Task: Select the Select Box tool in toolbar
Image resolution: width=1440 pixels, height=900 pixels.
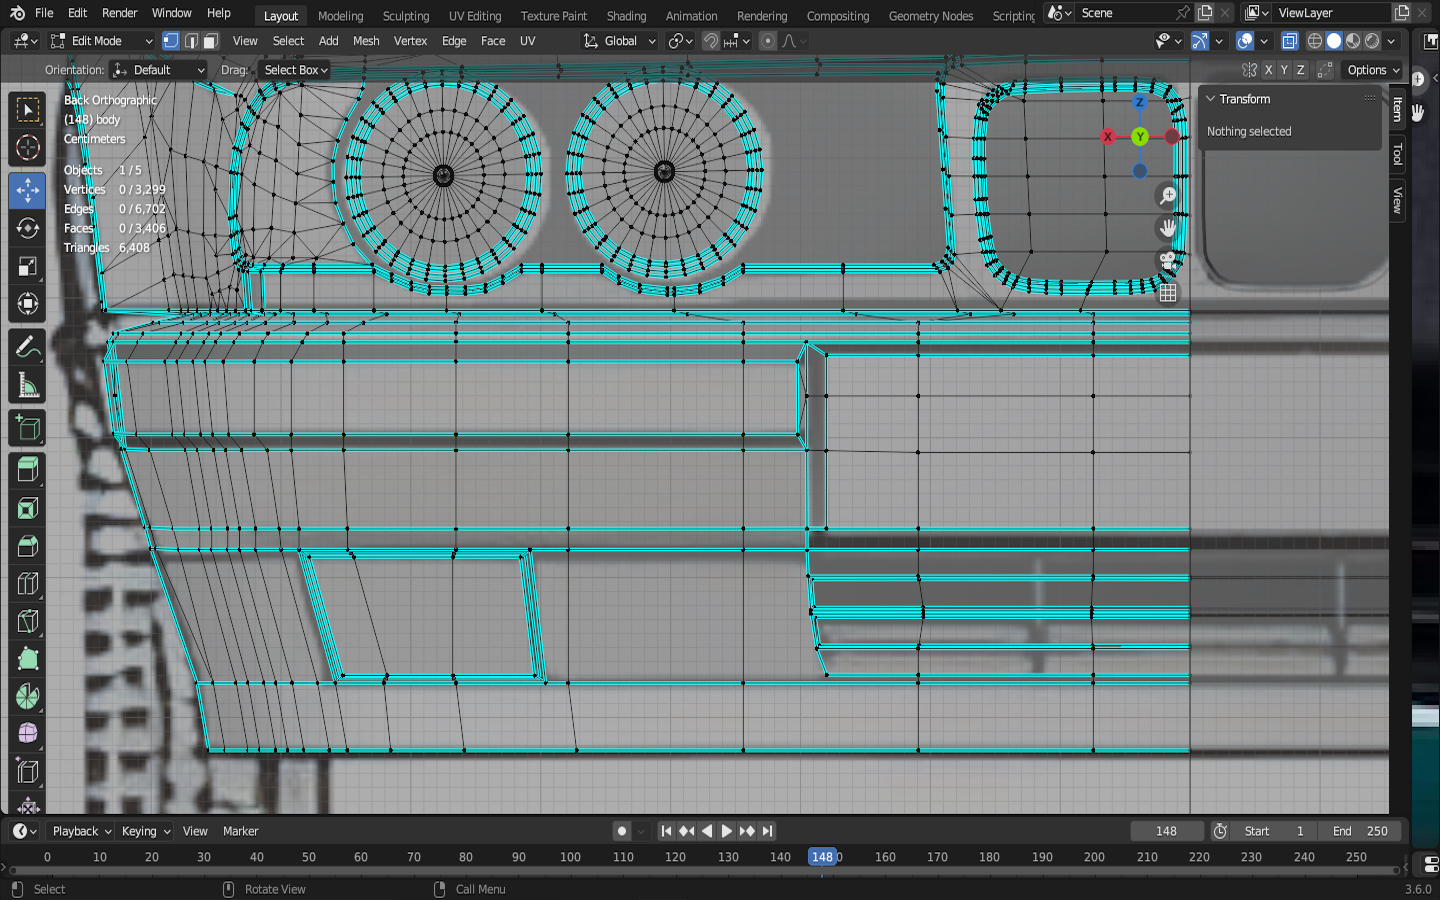Action: pyautogui.click(x=28, y=109)
